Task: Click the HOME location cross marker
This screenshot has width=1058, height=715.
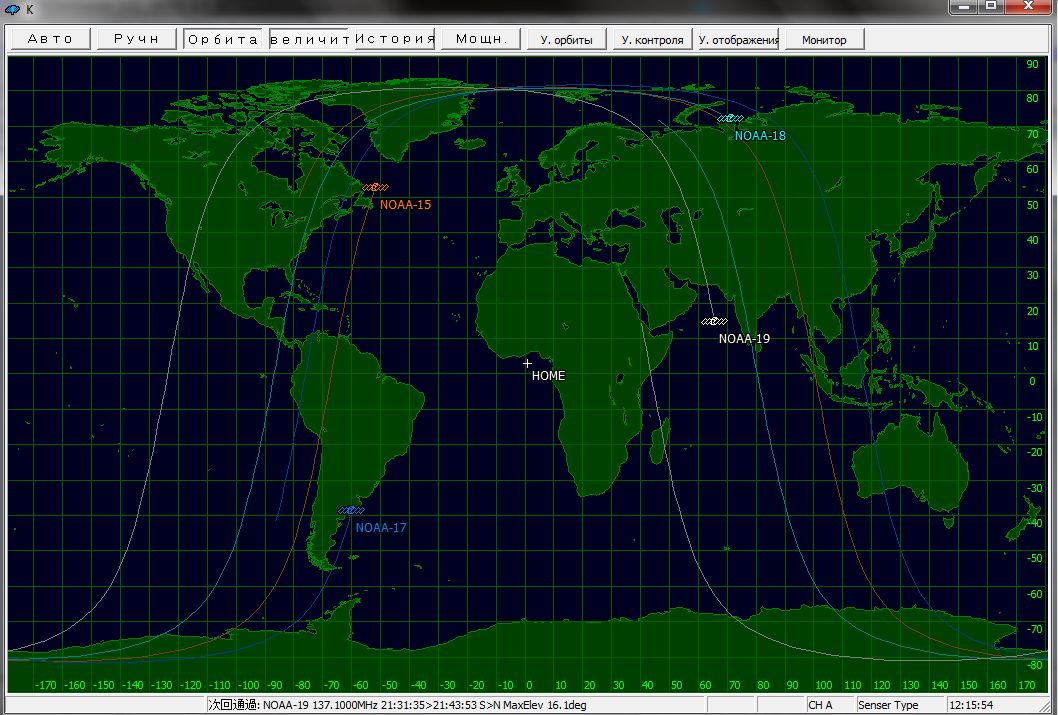Action: 527,364
